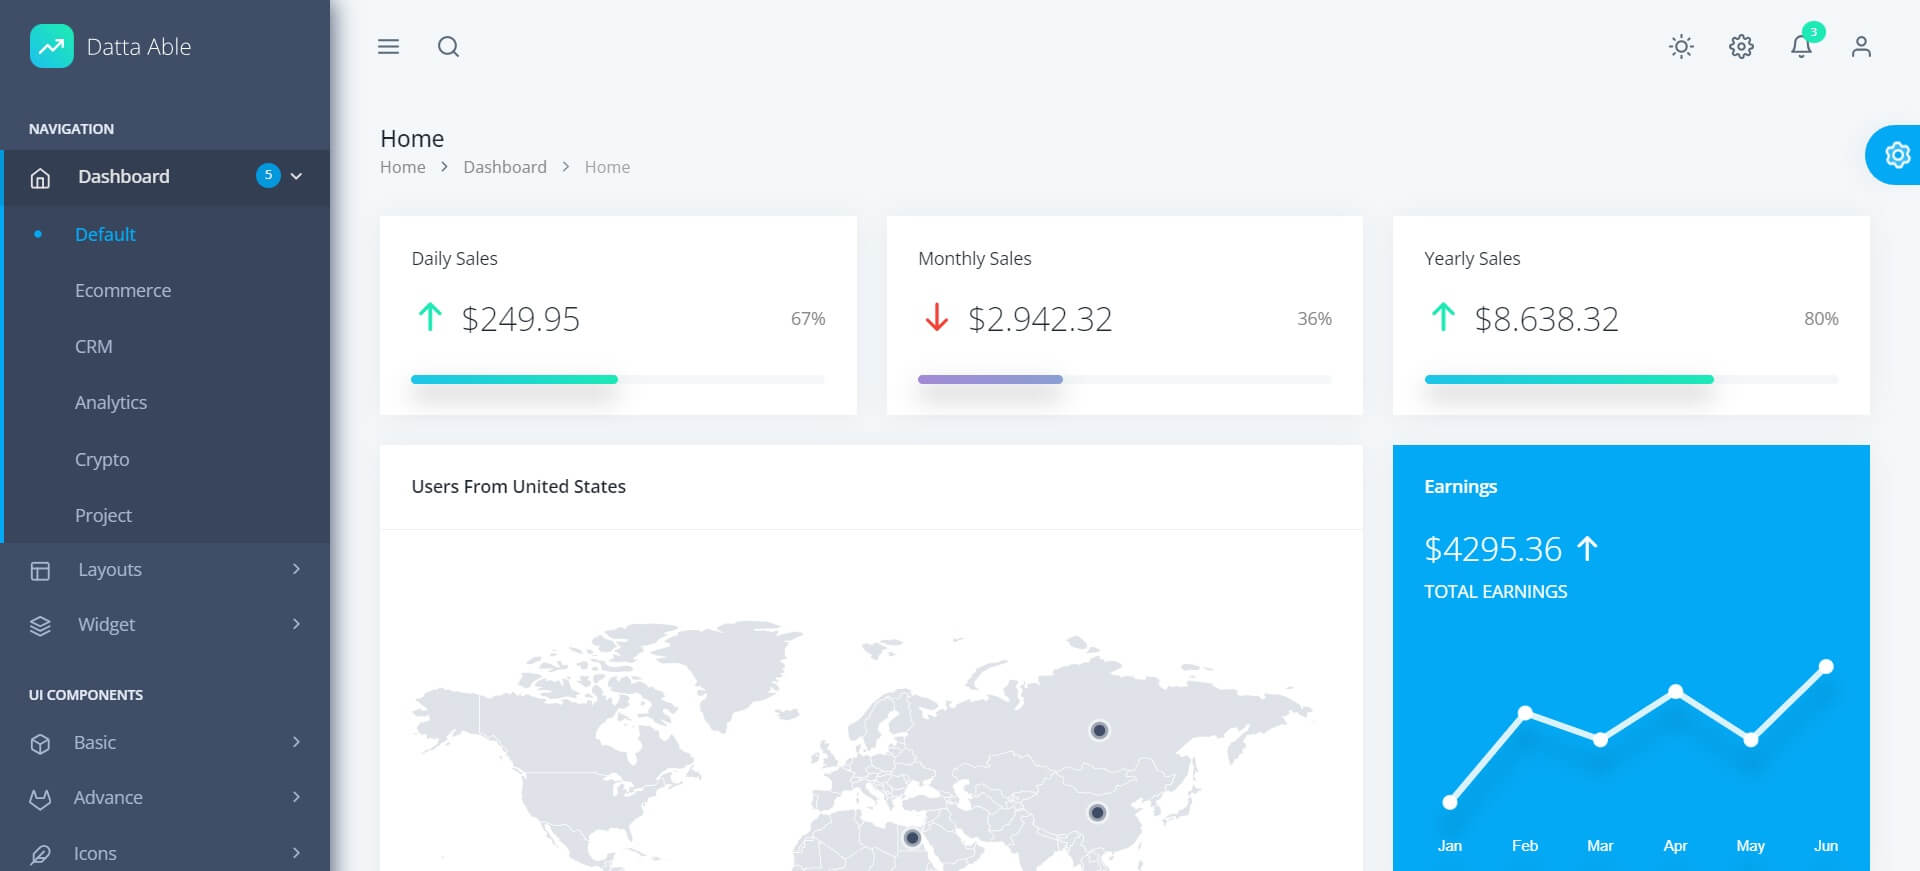This screenshot has height=871, width=1920.
Task: Expand the Advance components arrow
Action: (296, 797)
